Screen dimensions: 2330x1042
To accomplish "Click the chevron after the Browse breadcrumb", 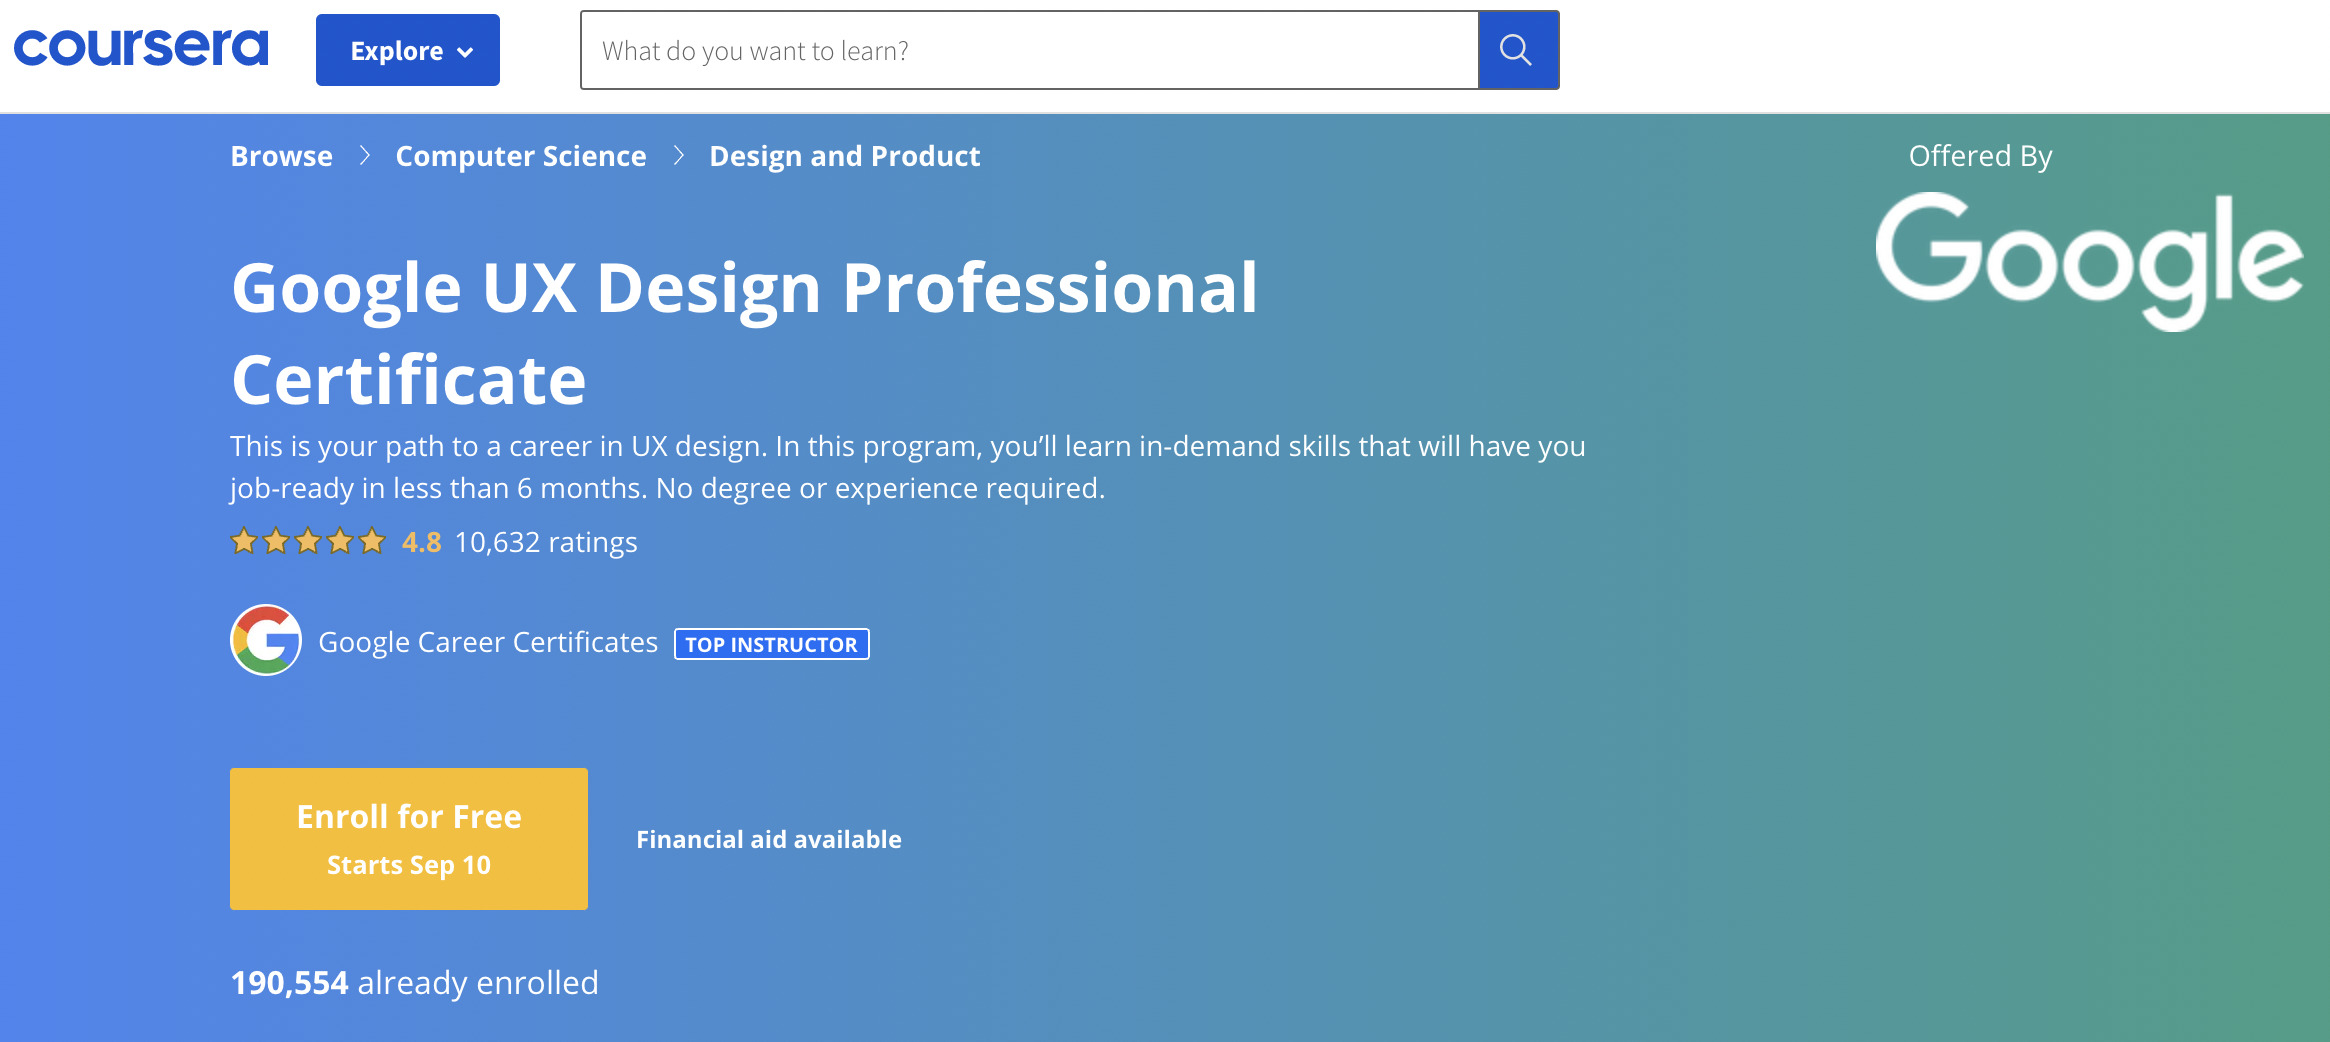I will (x=365, y=156).
